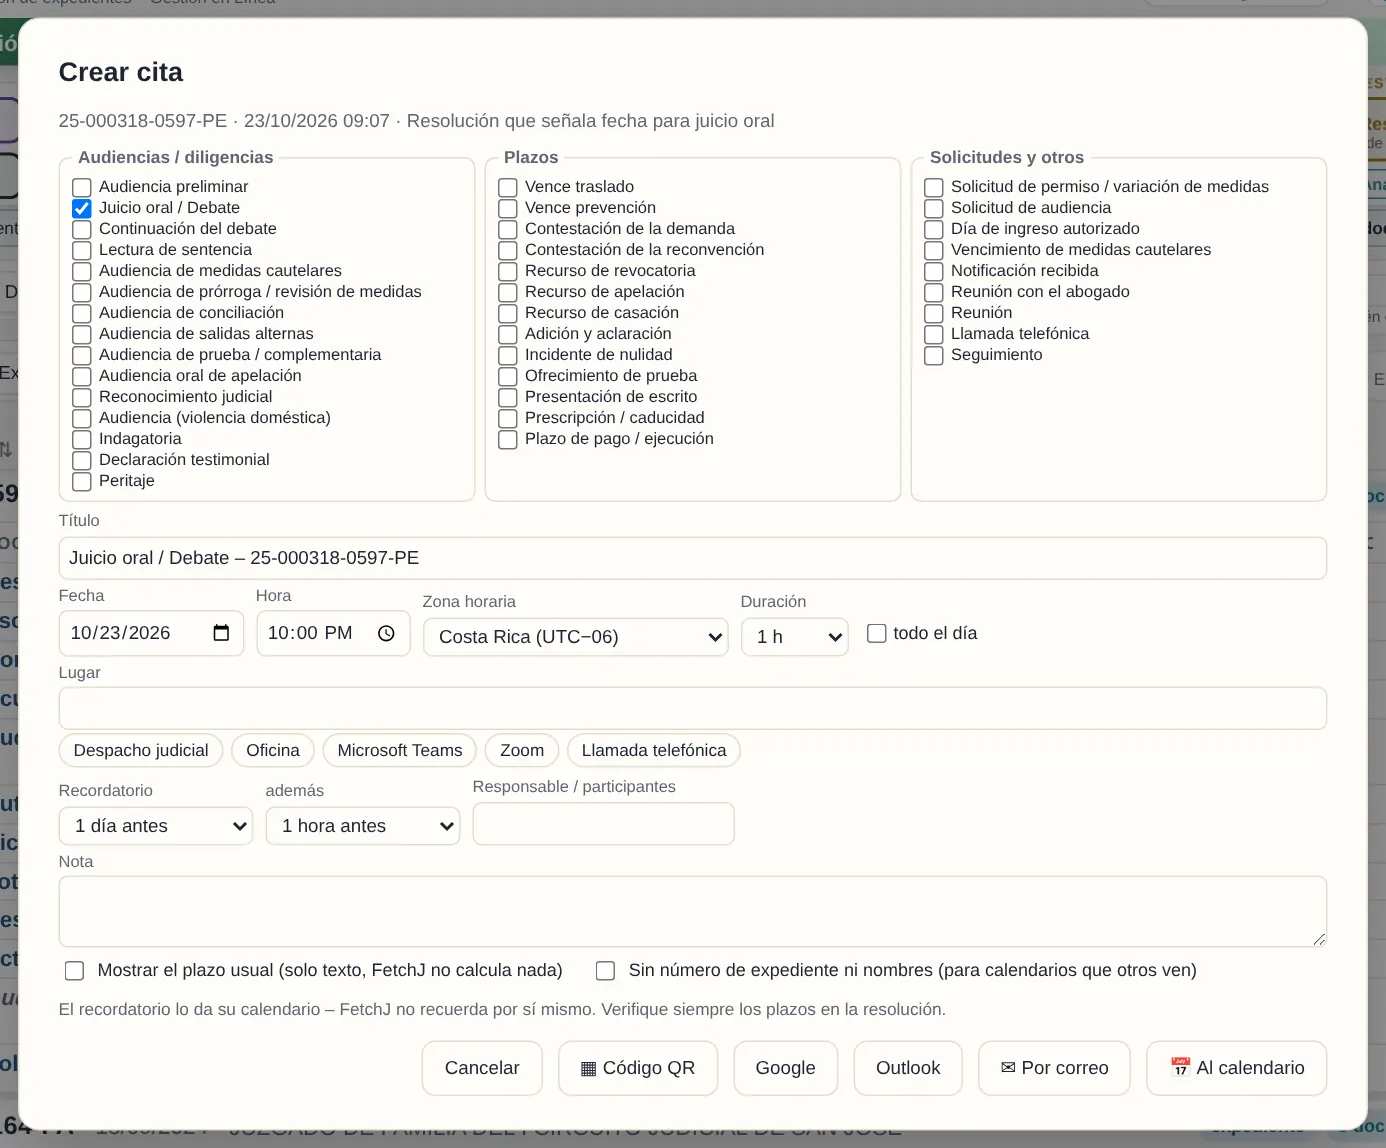The image size is (1386, 1148).
Task: Enable Notificación recibida checkbox
Action: point(934,271)
